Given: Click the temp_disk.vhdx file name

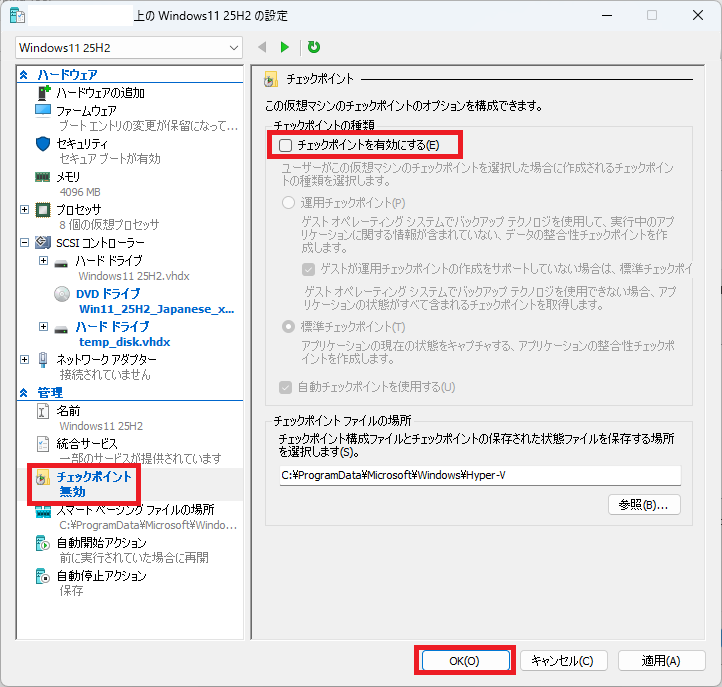Looking at the screenshot, I should pyautogui.click(x=125, y=342).
